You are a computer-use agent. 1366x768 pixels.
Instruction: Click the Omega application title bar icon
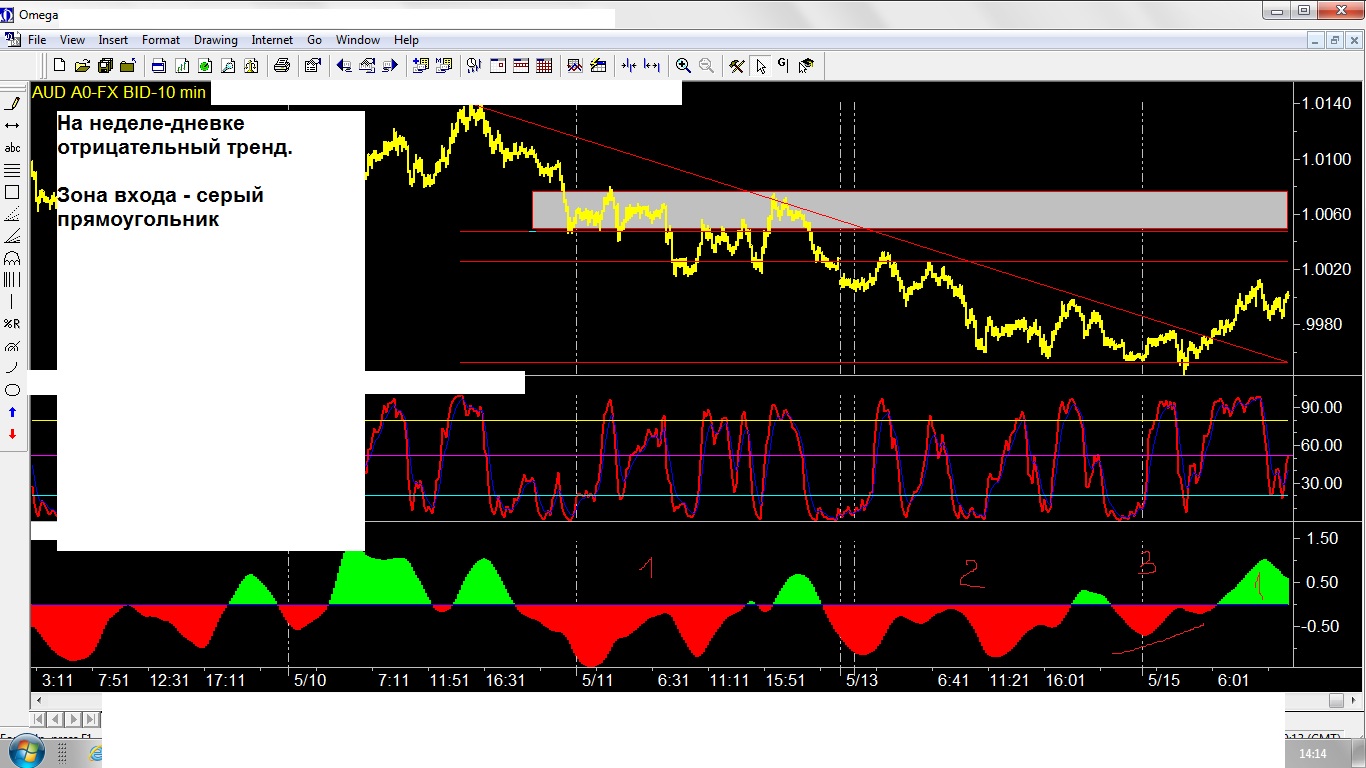[x=9, y=13]
